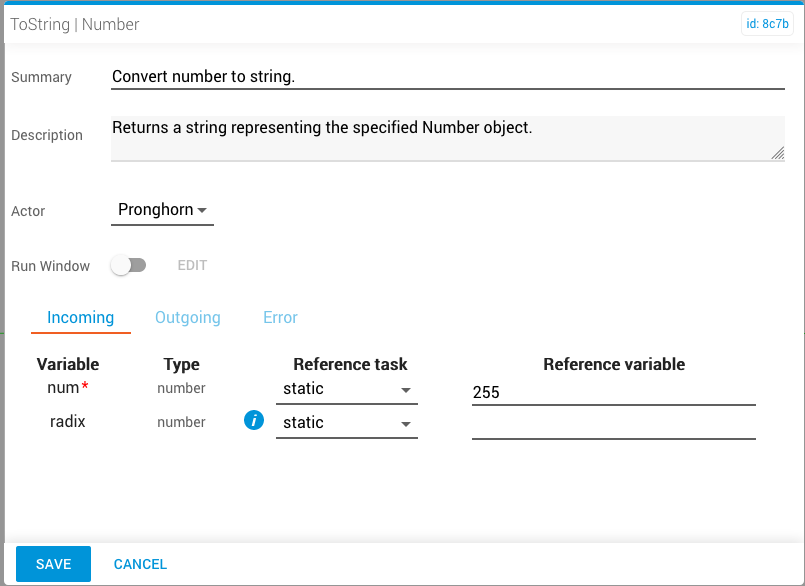Click the CANCEL button

[x=140, y=564]
